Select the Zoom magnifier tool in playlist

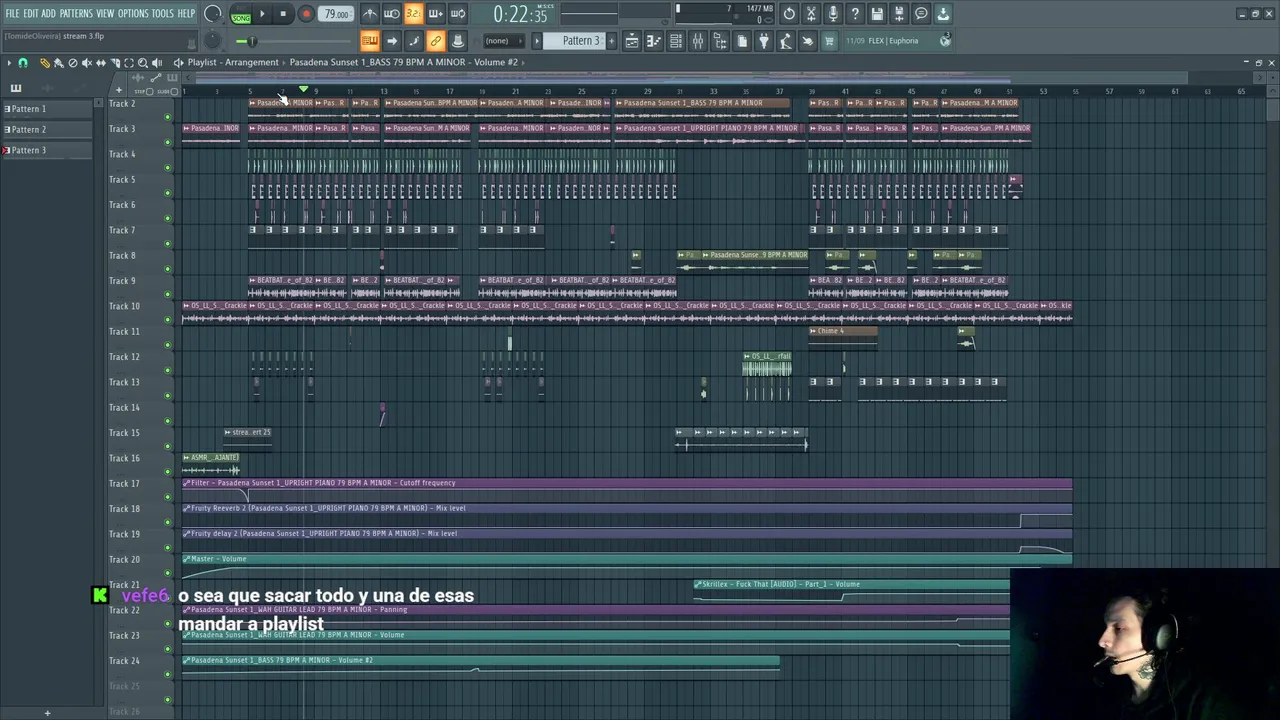[143, 62]
